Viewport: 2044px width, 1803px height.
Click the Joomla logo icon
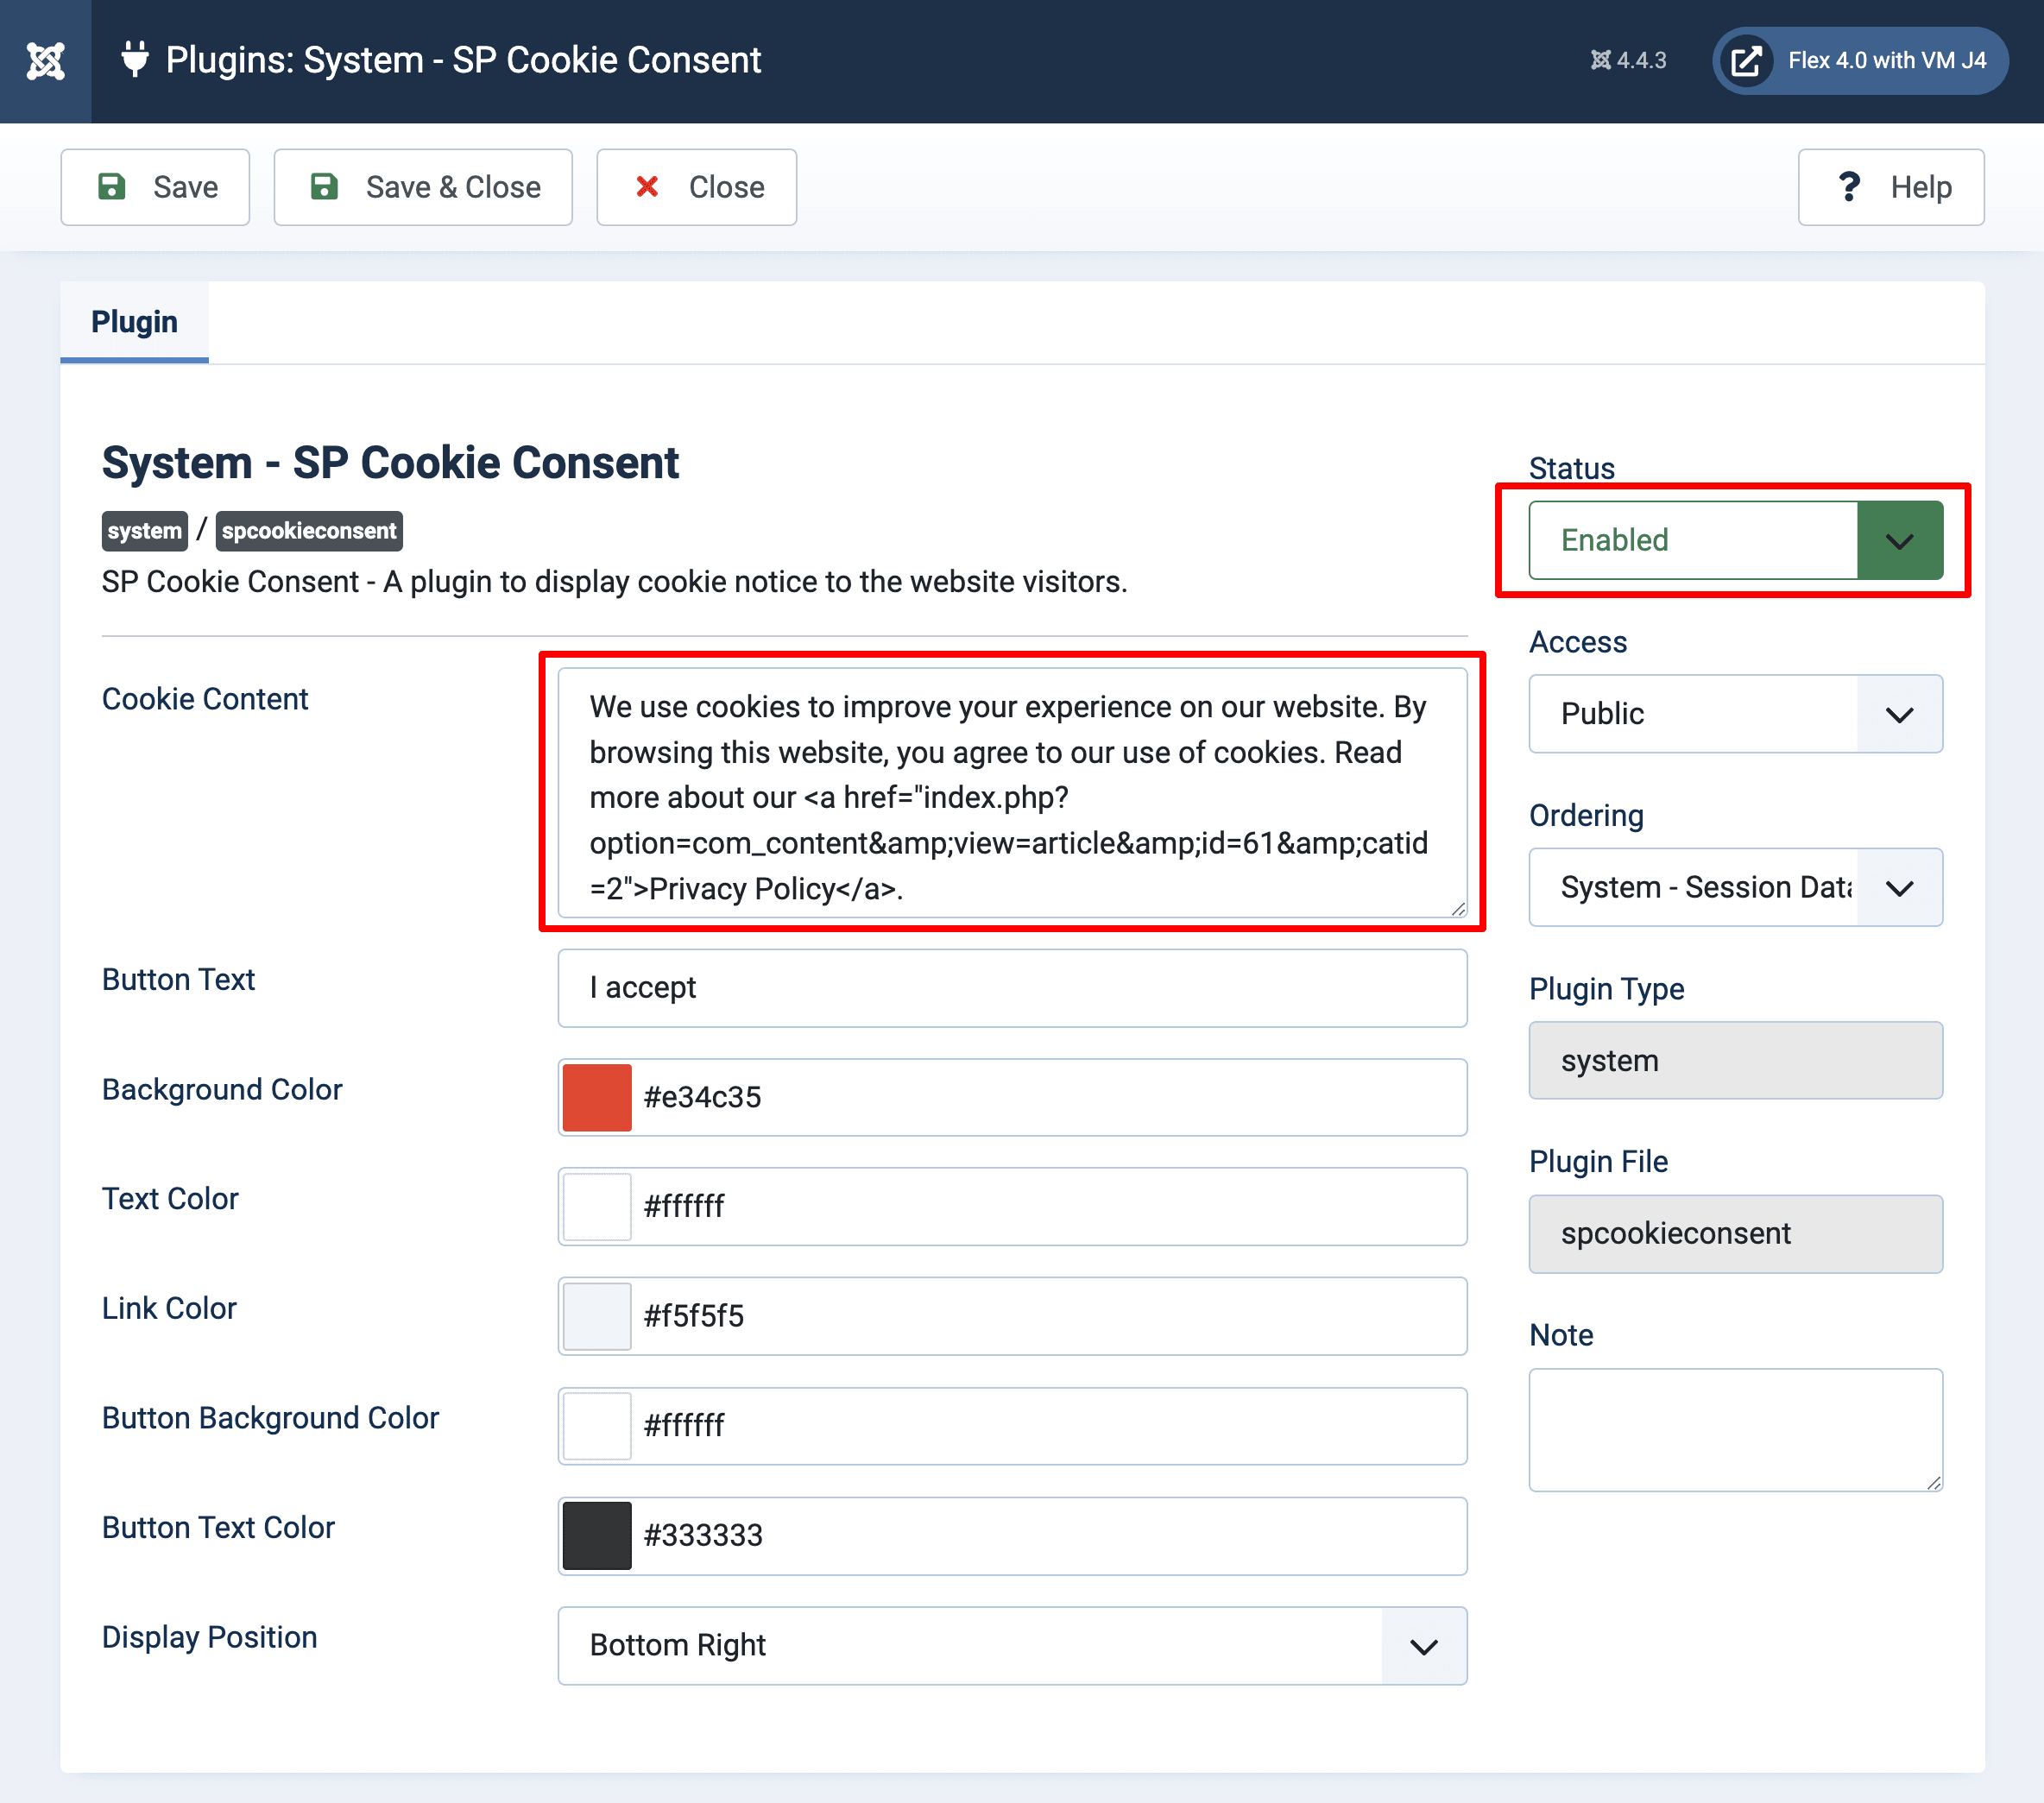45,60
